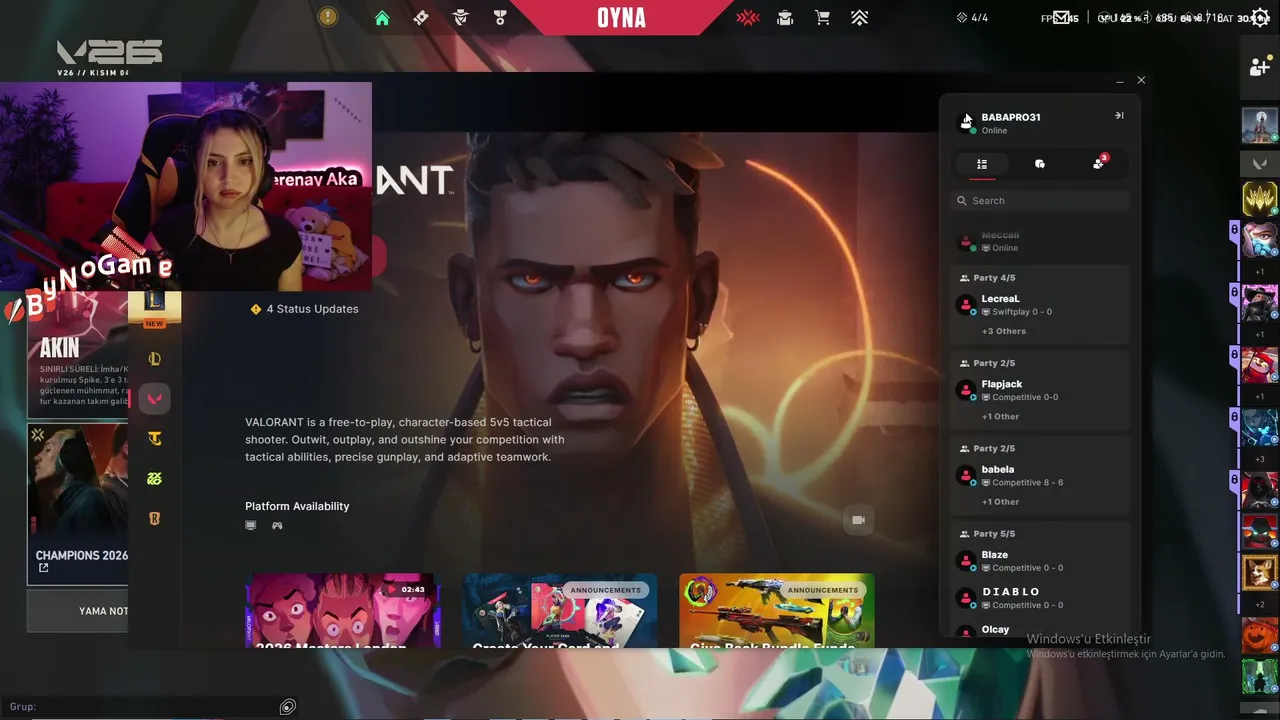Switch to friends list tab in social panel
This screenshot has width=1280, height=720.
(x=982, y=164)
